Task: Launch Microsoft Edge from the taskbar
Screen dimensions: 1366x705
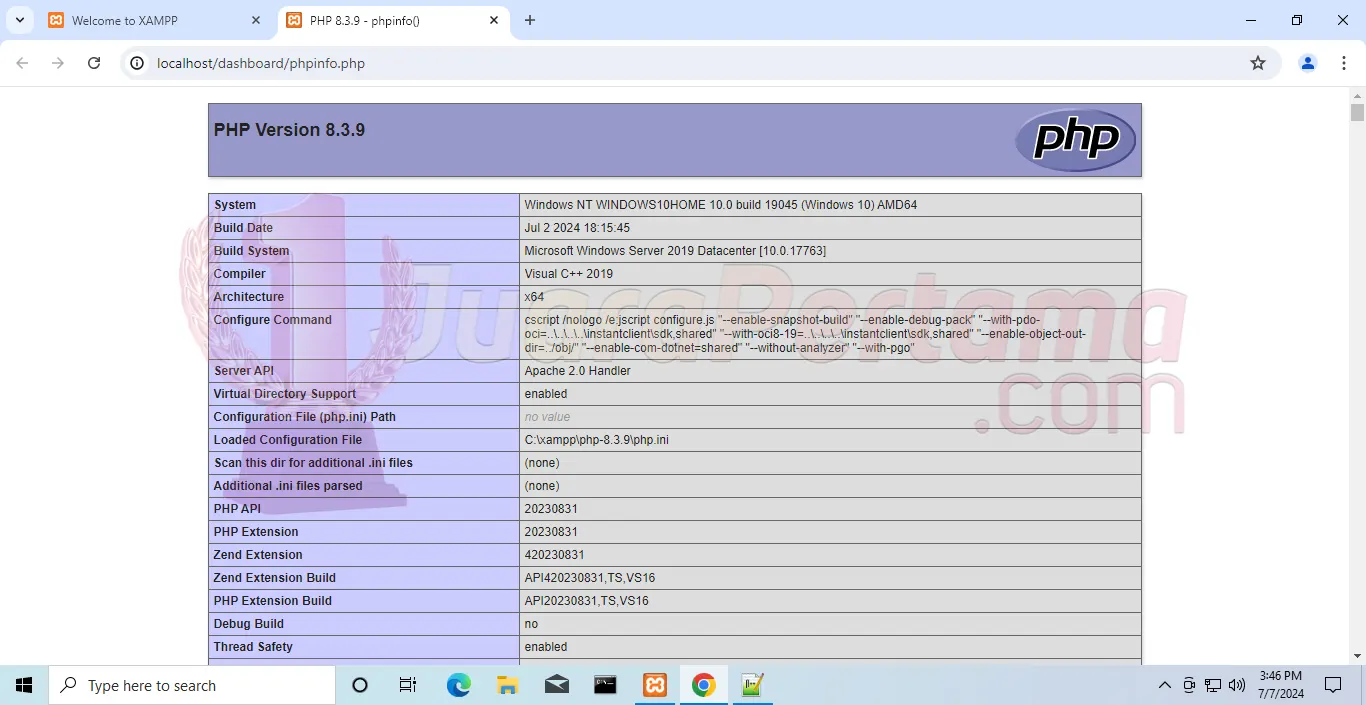Action: 458,685
